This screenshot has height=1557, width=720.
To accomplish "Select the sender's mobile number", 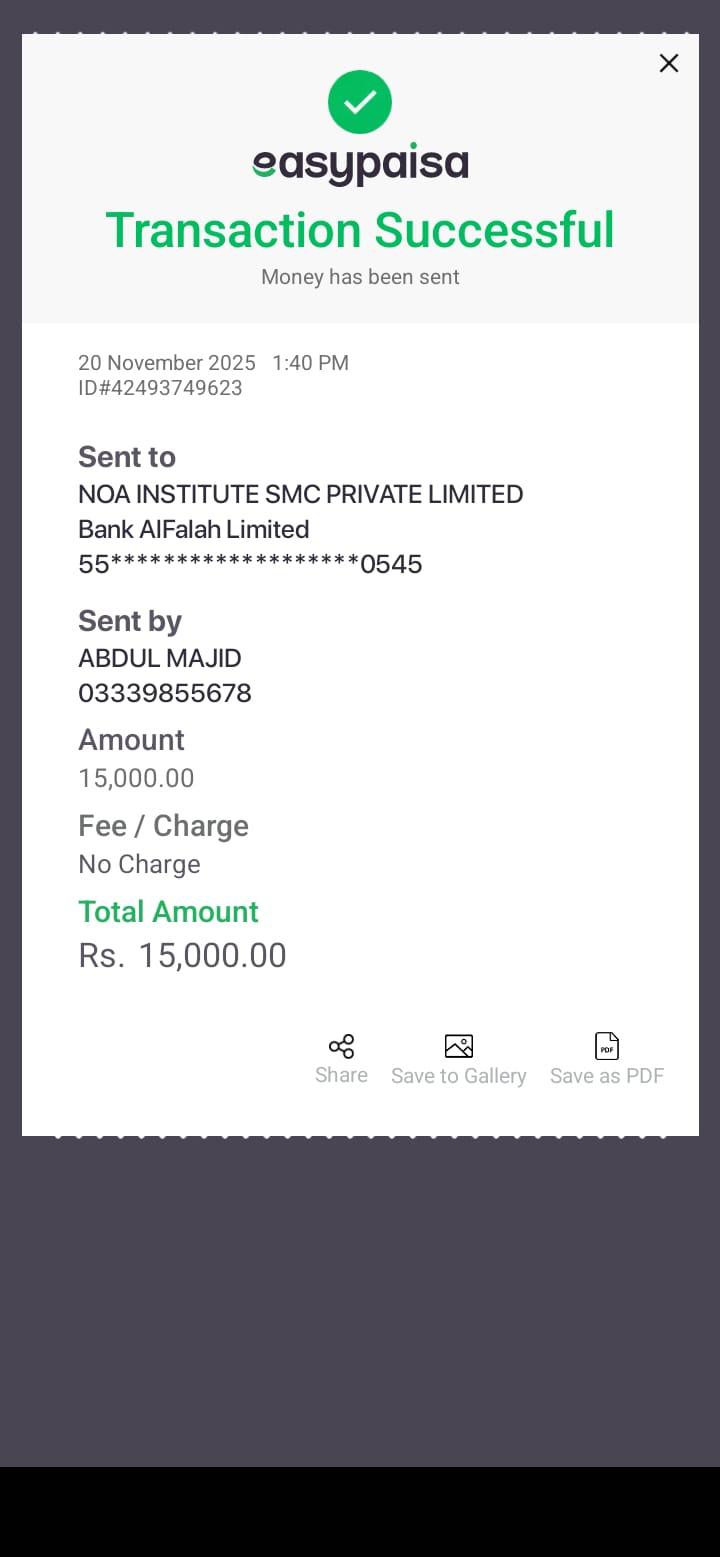I will 165,693.
